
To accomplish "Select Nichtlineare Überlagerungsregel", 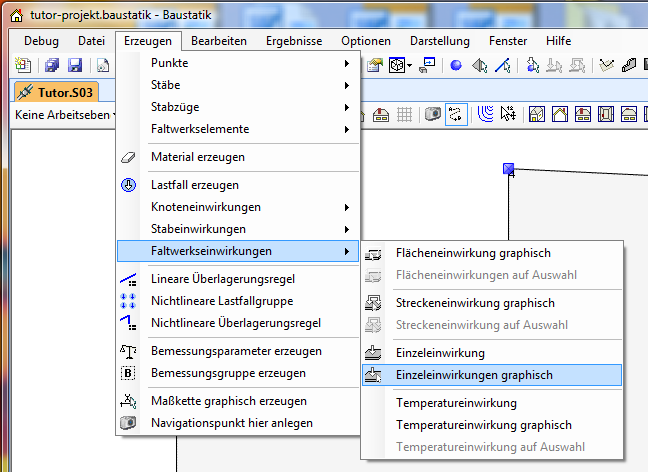I will tap(238, 323).
